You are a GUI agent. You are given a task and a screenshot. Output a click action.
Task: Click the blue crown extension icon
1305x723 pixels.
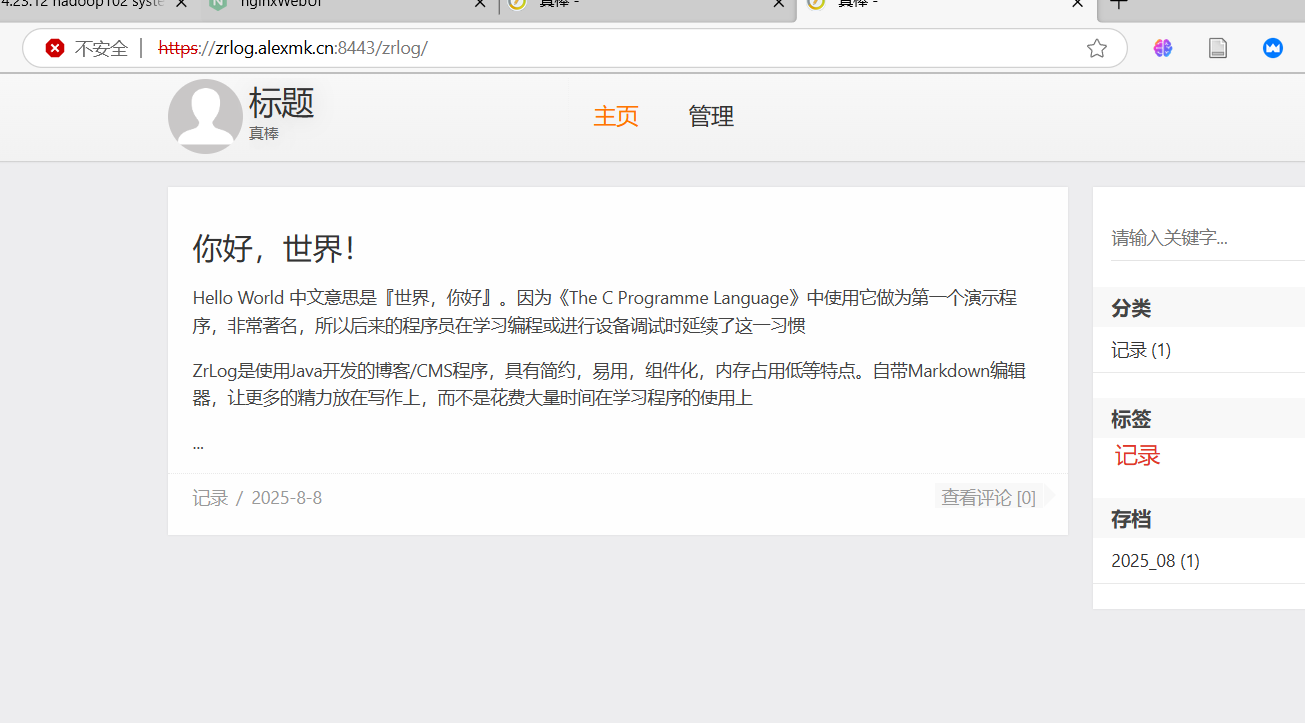pyautogui.click(x=1272, y=47)
